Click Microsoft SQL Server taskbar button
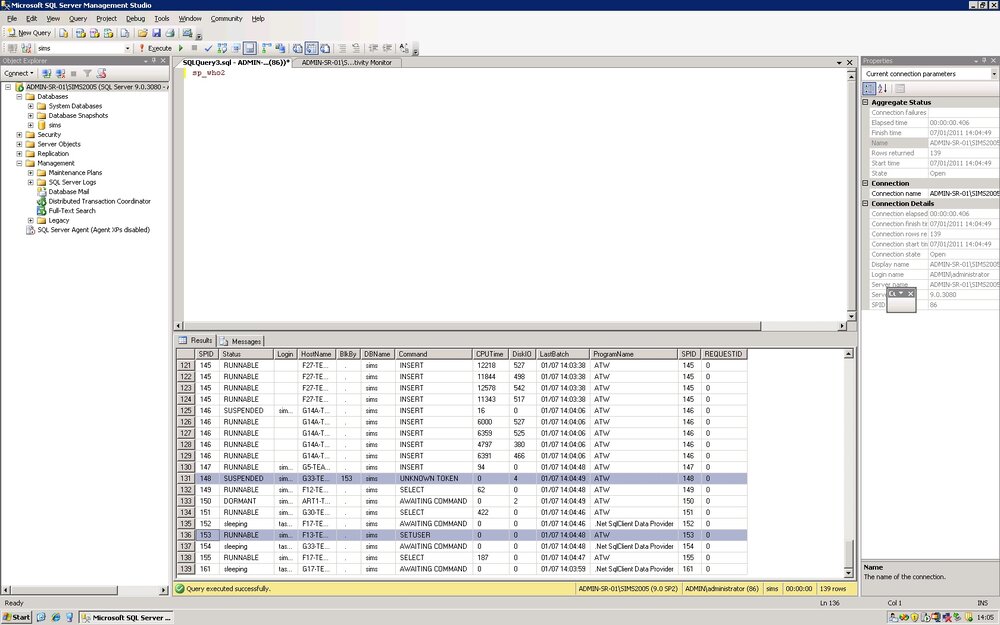 (126, 617)
